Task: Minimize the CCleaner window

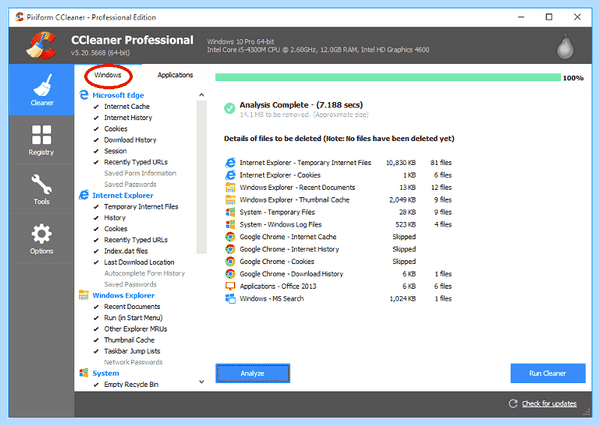Action: pyautogui.click(x=521, y=17)
